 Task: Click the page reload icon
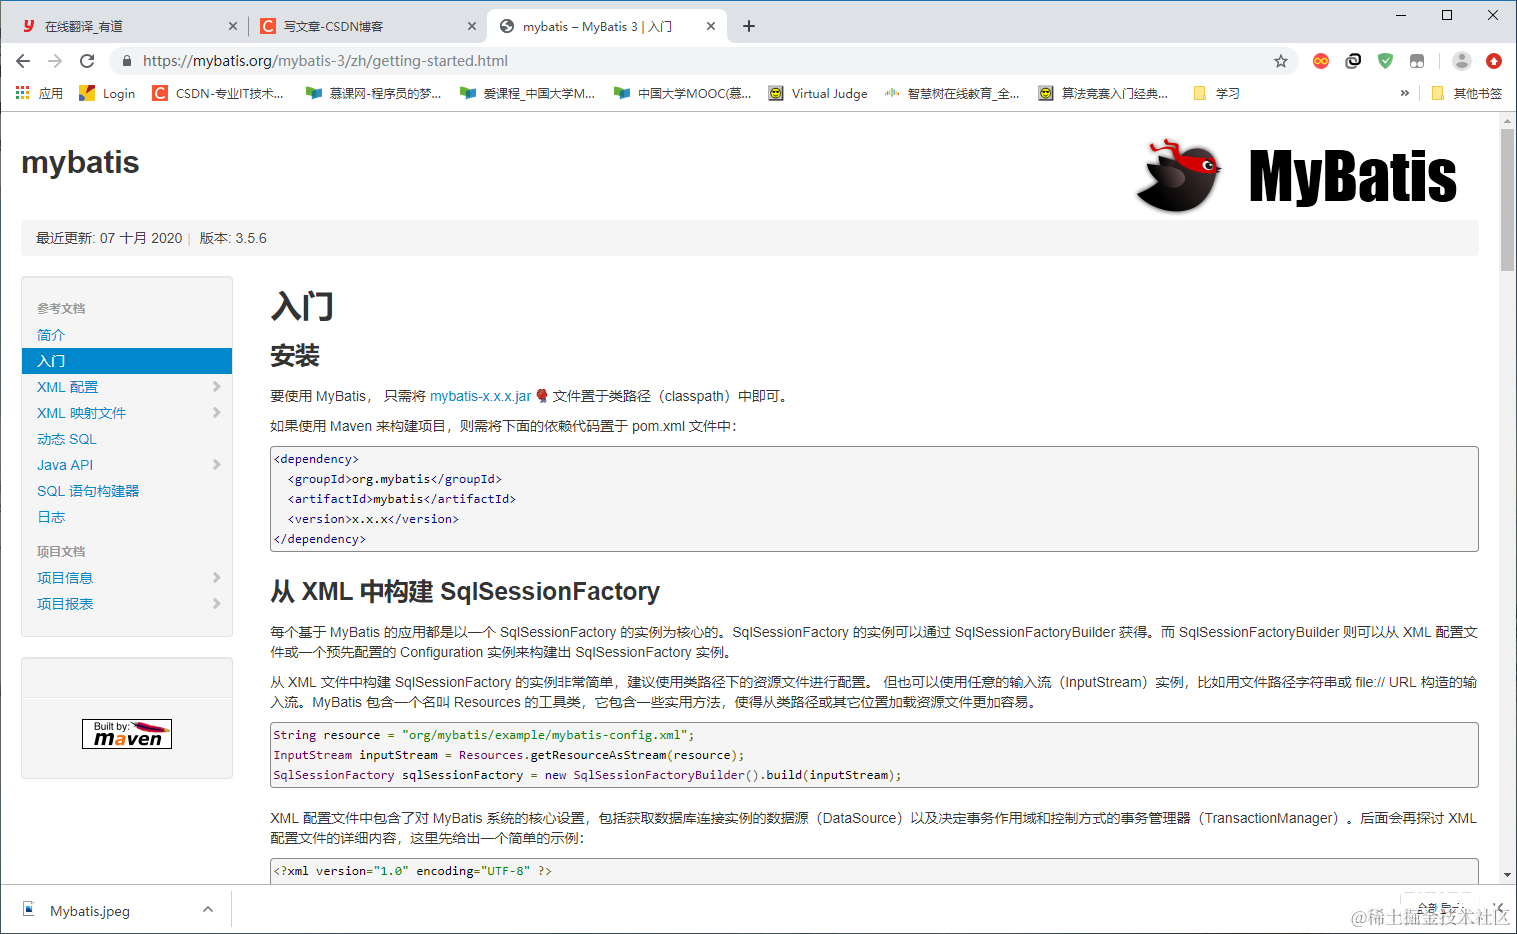click(87, 61)
